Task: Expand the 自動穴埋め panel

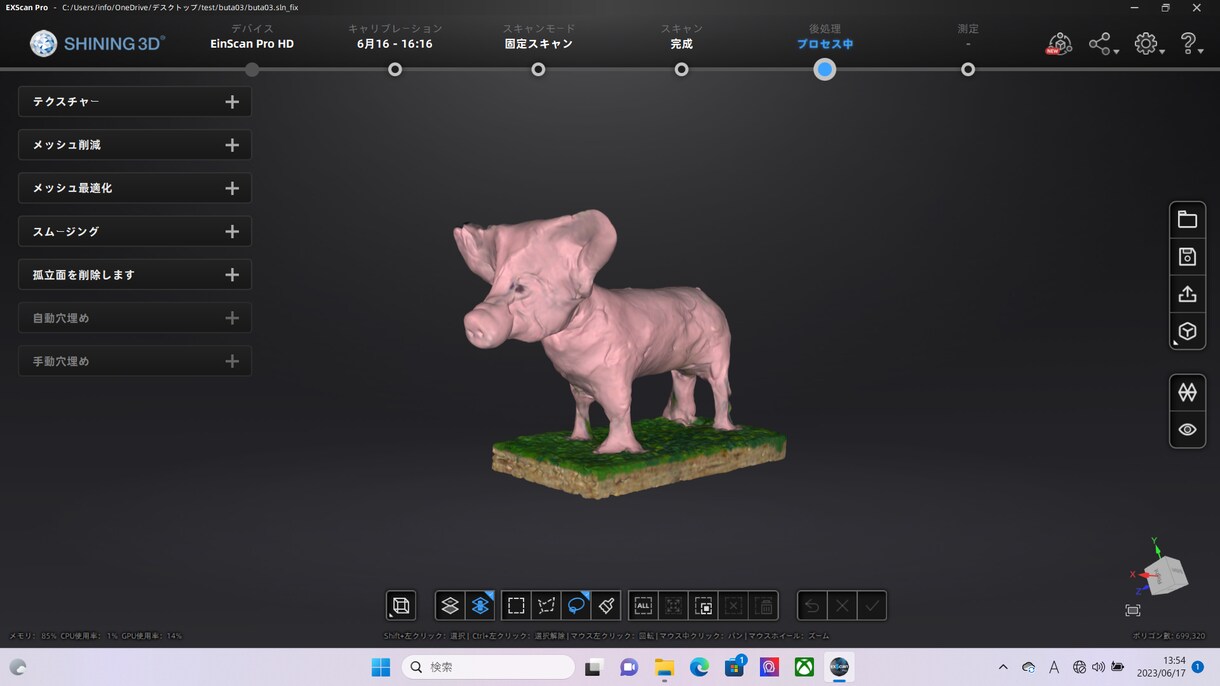Action: [x=135, y=318]
